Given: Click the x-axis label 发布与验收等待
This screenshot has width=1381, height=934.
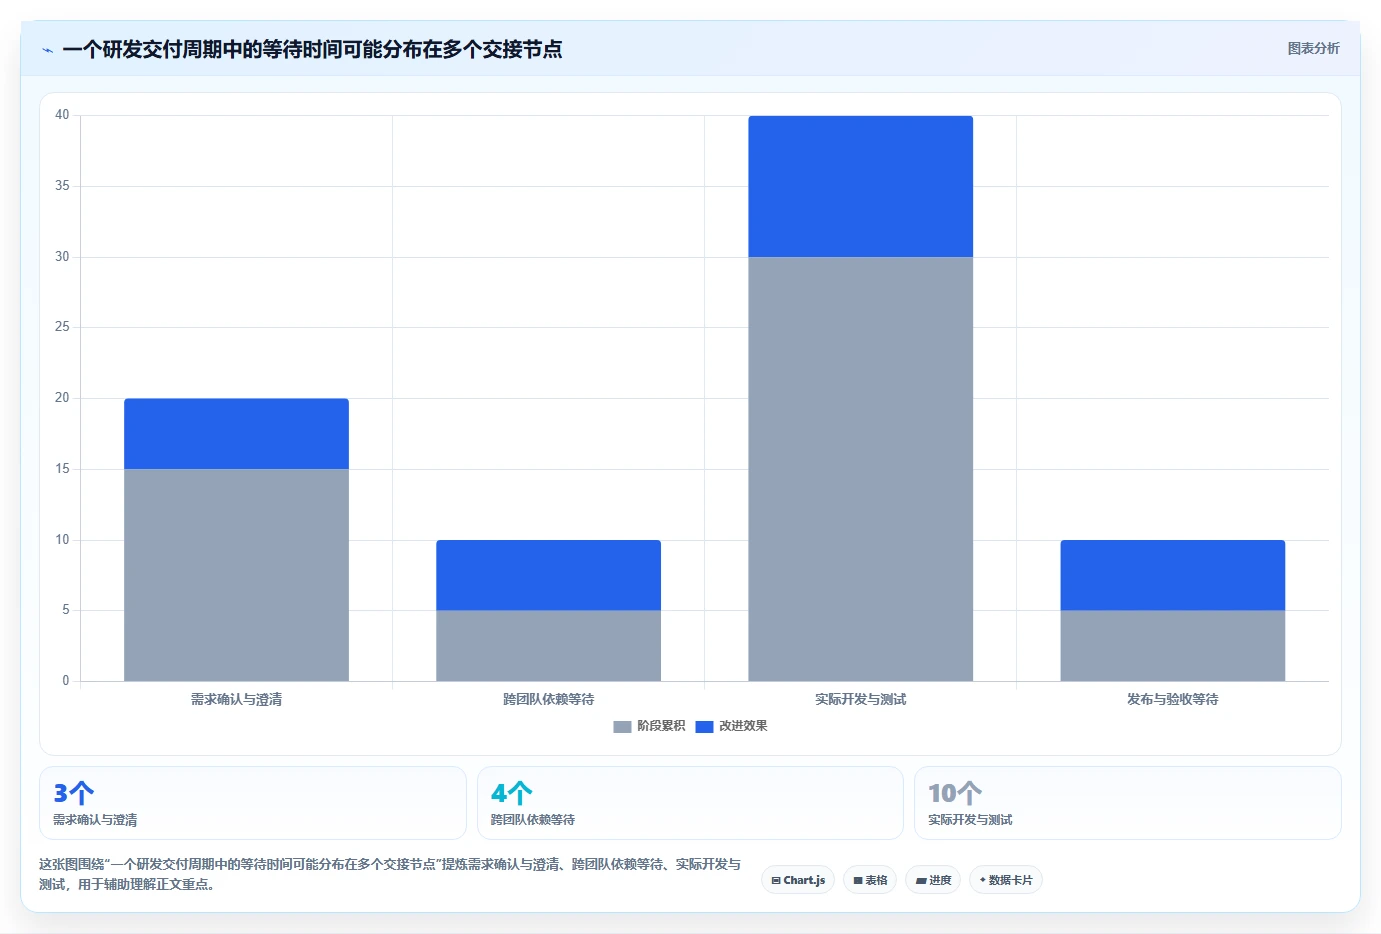Looking at the screenshot, I should coord(1172,700).
